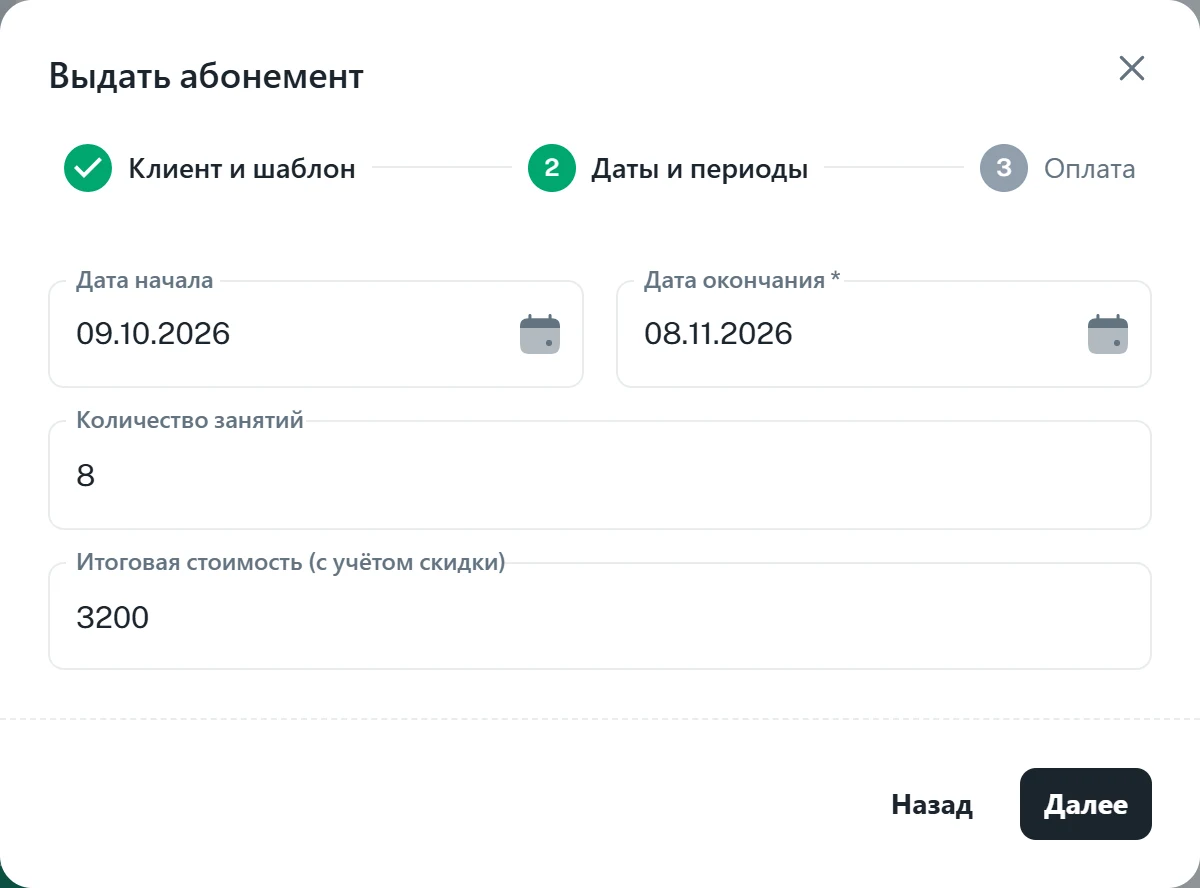Click the green checkmark step icon
The height and width of the screenshot is (888, 1200).
88,168
